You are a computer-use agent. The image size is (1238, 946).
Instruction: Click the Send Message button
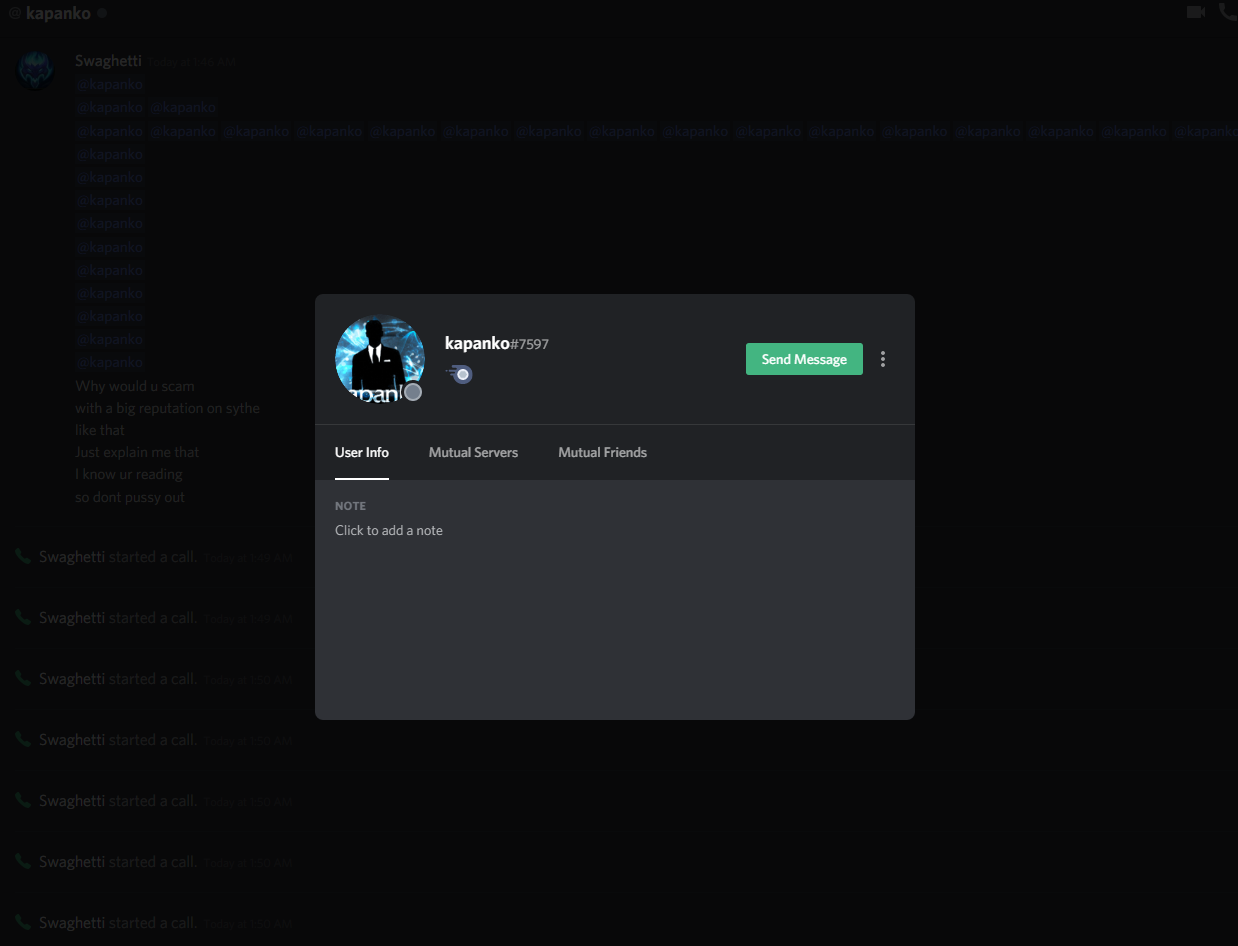pyautogui.click(x=804, y=359)
